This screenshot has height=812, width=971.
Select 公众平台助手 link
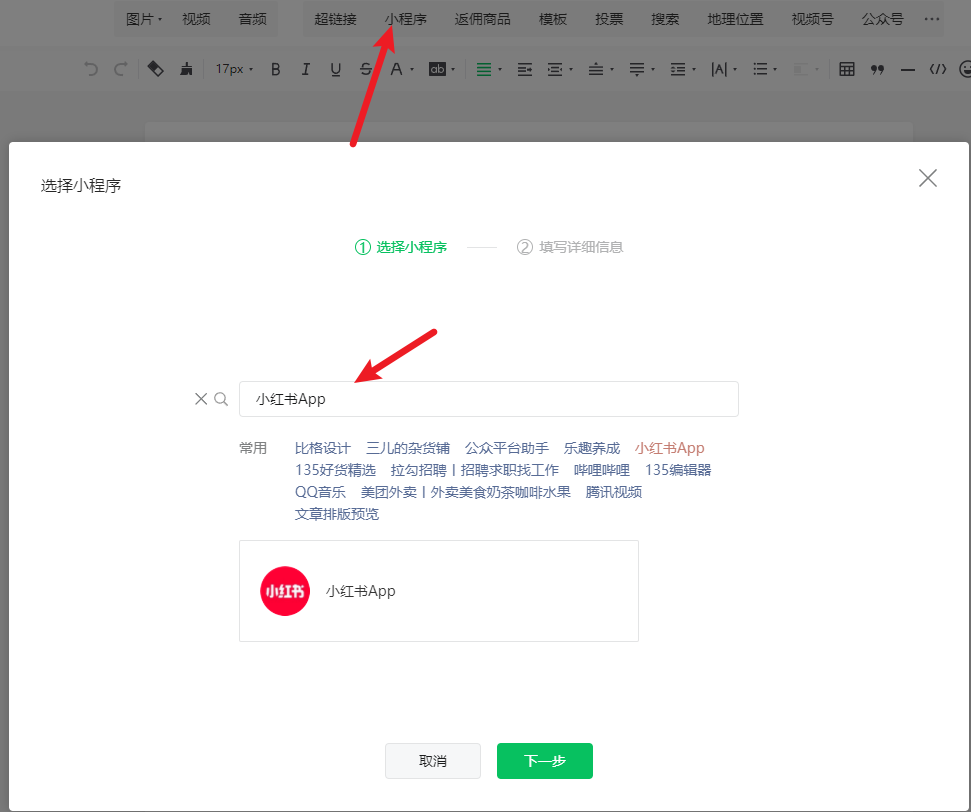click(507, 448)
